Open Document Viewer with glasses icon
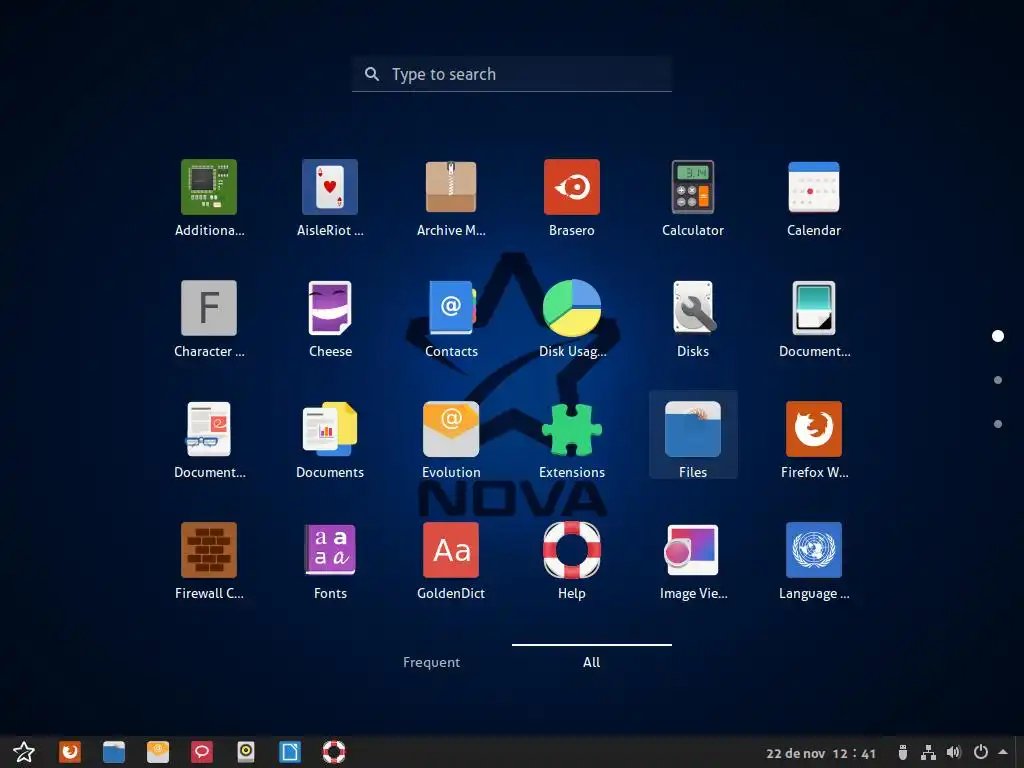This screenshot has height=768, width=1024. pyautogui.click(x=209, y=440)
